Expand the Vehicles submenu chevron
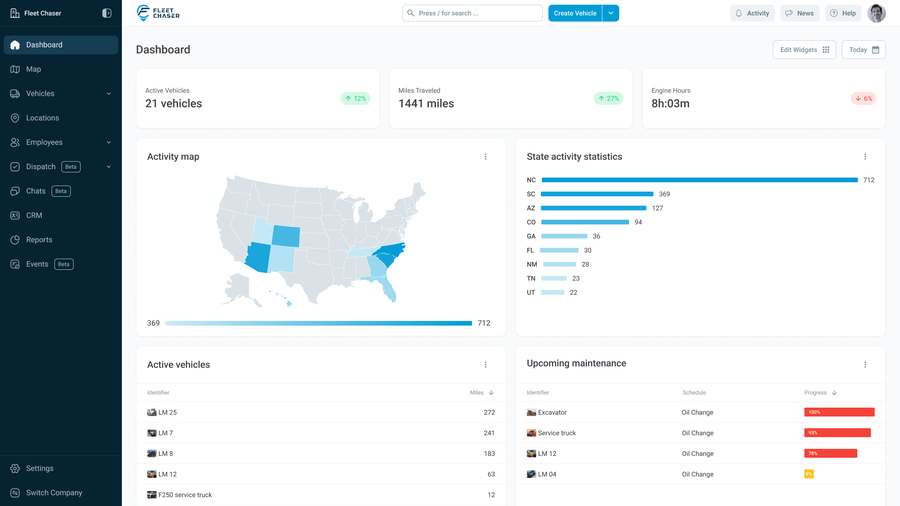This screenshot has height=506, width=900. [x=109, y=94]
